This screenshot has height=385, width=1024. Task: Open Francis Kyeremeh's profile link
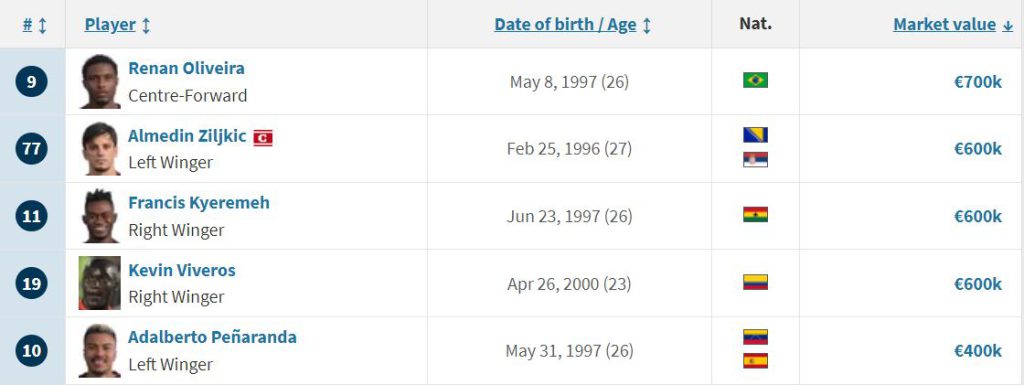(x=199, y=203)
